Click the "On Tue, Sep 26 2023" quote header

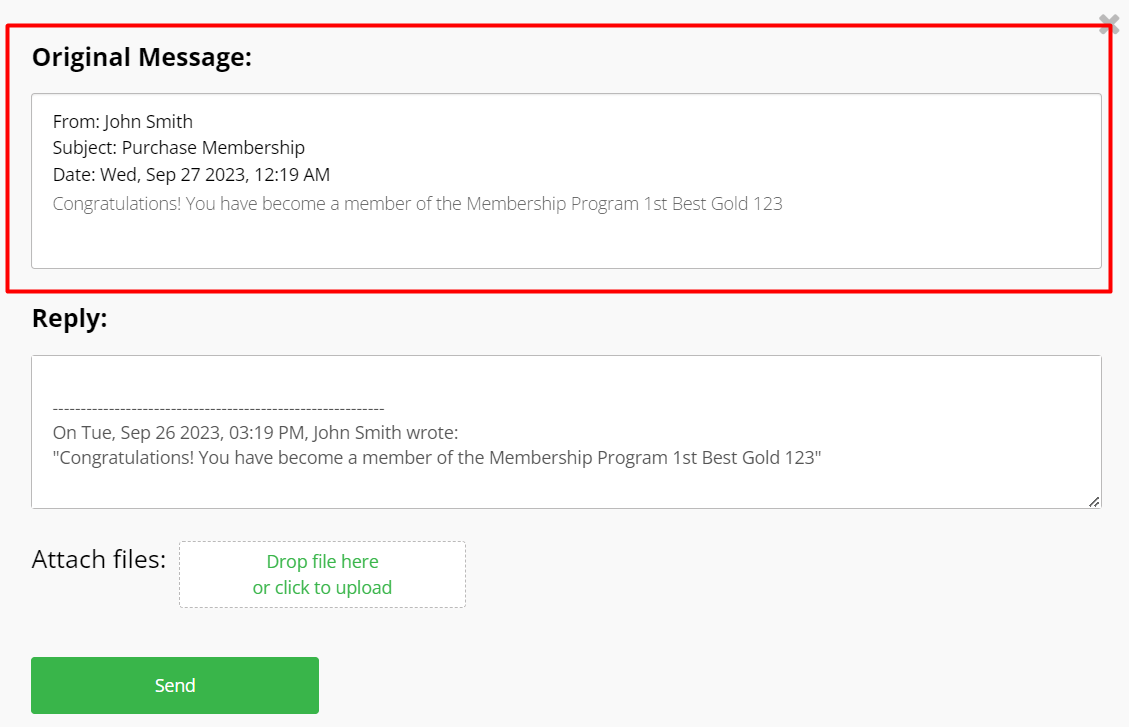(255, 433)
